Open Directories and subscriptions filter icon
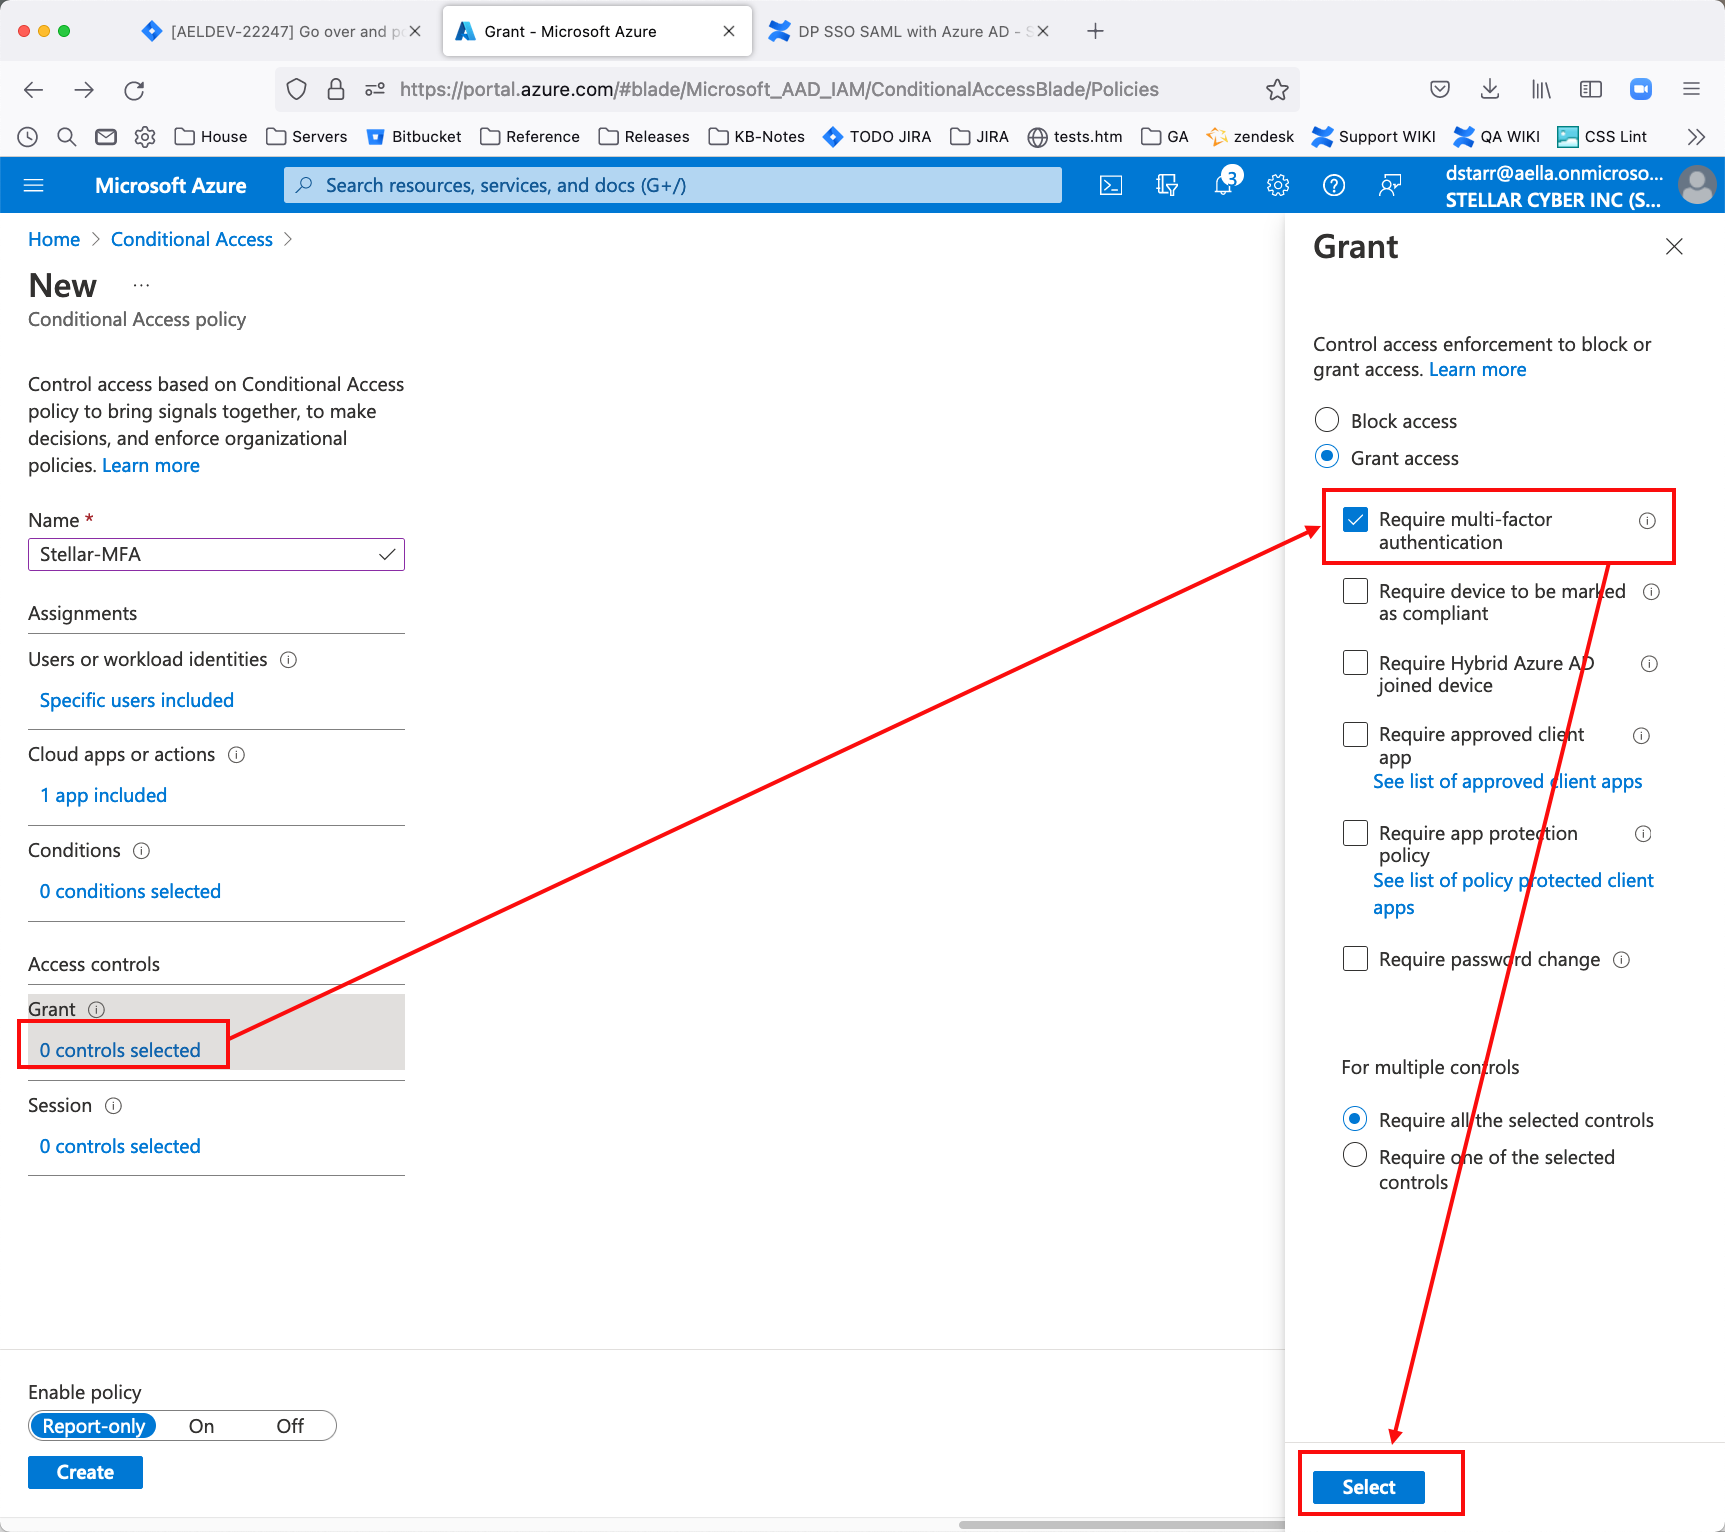Screen dimensions: 1725x1532 click(x=1167, y=185)
